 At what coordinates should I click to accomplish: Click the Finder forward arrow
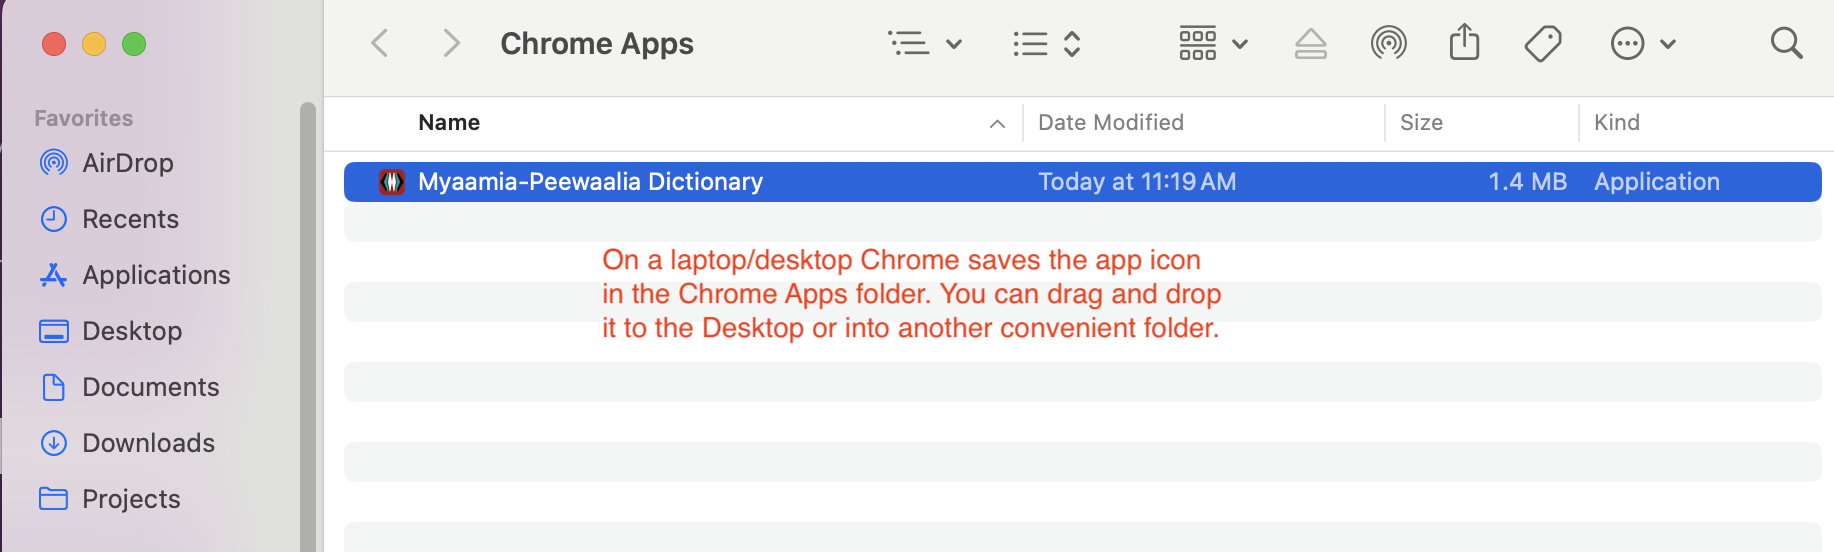[451, 43]
